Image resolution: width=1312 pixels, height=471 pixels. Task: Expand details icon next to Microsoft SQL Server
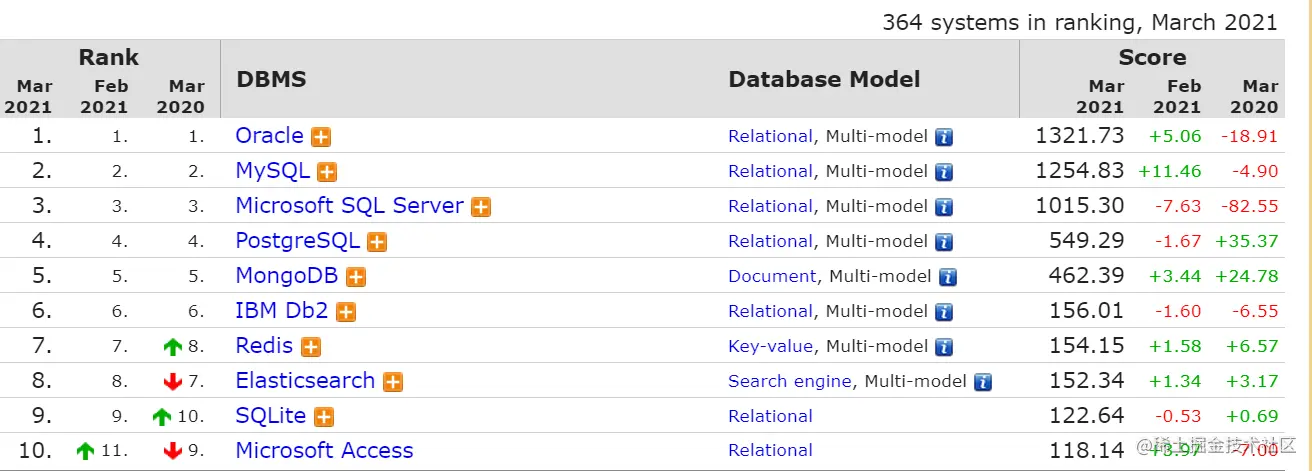click(481, 207)
